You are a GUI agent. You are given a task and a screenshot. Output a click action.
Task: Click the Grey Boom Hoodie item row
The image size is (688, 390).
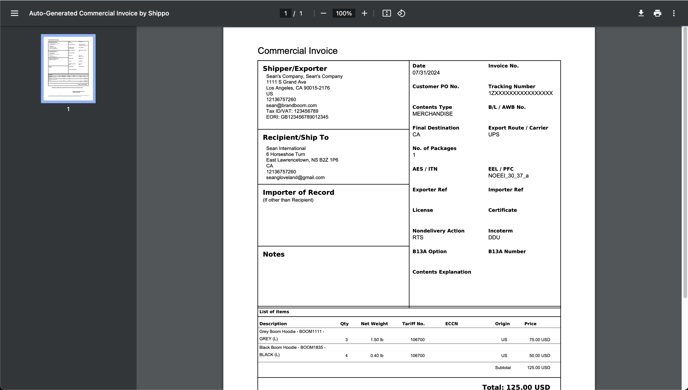[x=409, y=336]
